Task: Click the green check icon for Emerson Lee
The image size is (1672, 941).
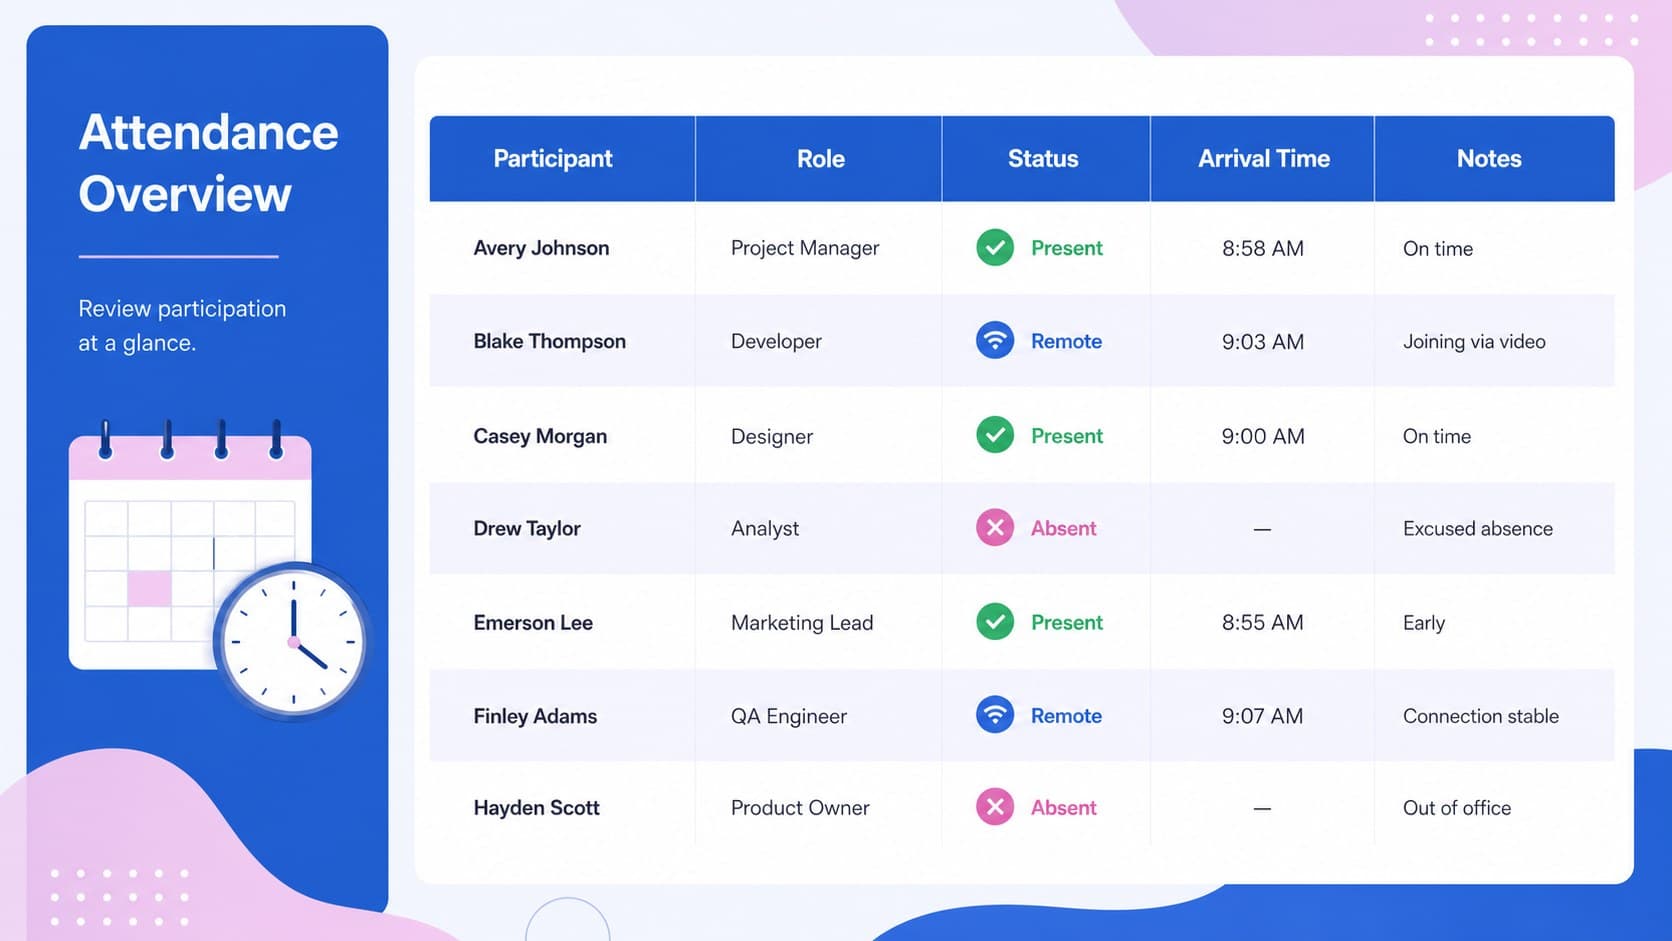Action: 995,621
